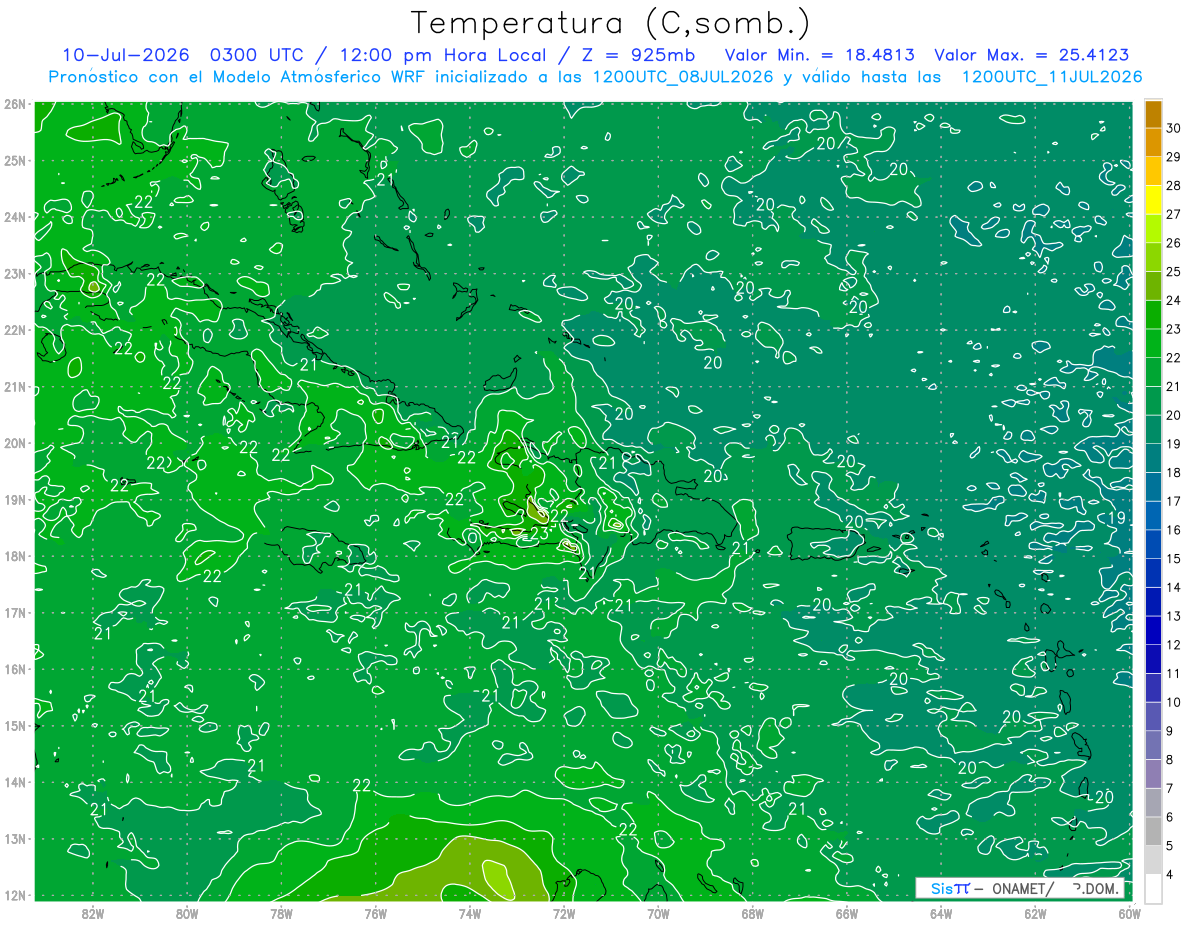Click the Valor Min. = 18.4813 readout
1200x927 pixels.
(x=819, y=55)
